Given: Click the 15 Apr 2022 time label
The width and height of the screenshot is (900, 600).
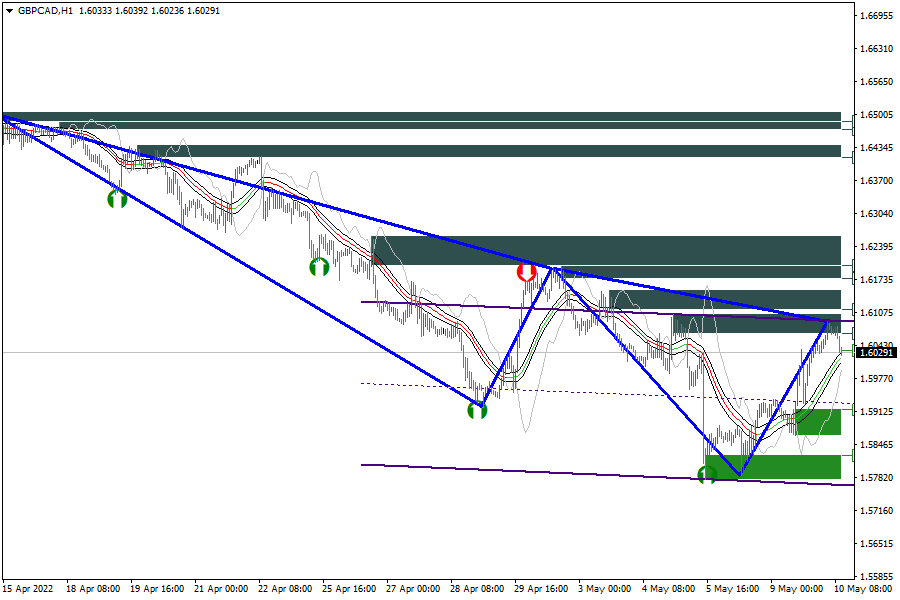Looking at the screenshot, I should [x=28, y=589].
